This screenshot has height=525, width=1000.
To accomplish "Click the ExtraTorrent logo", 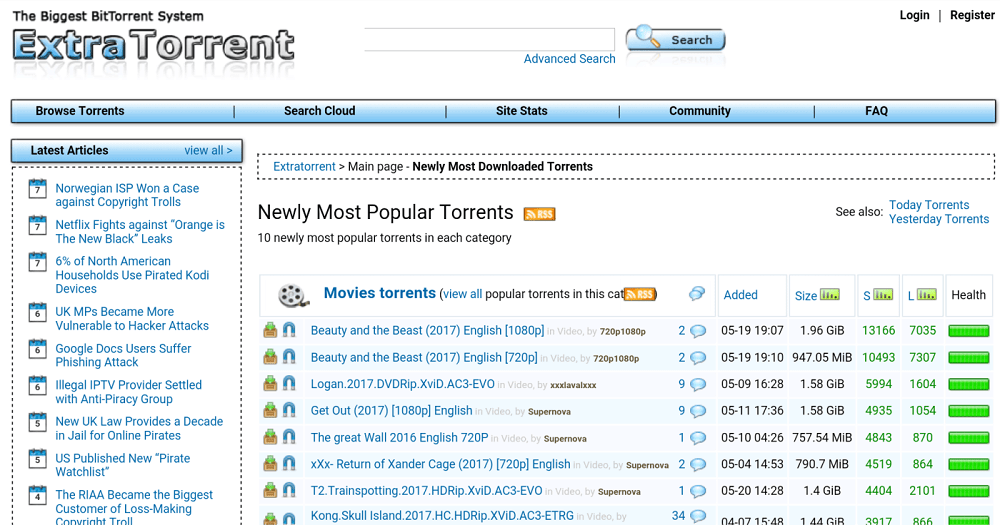I will coord(153,45).
